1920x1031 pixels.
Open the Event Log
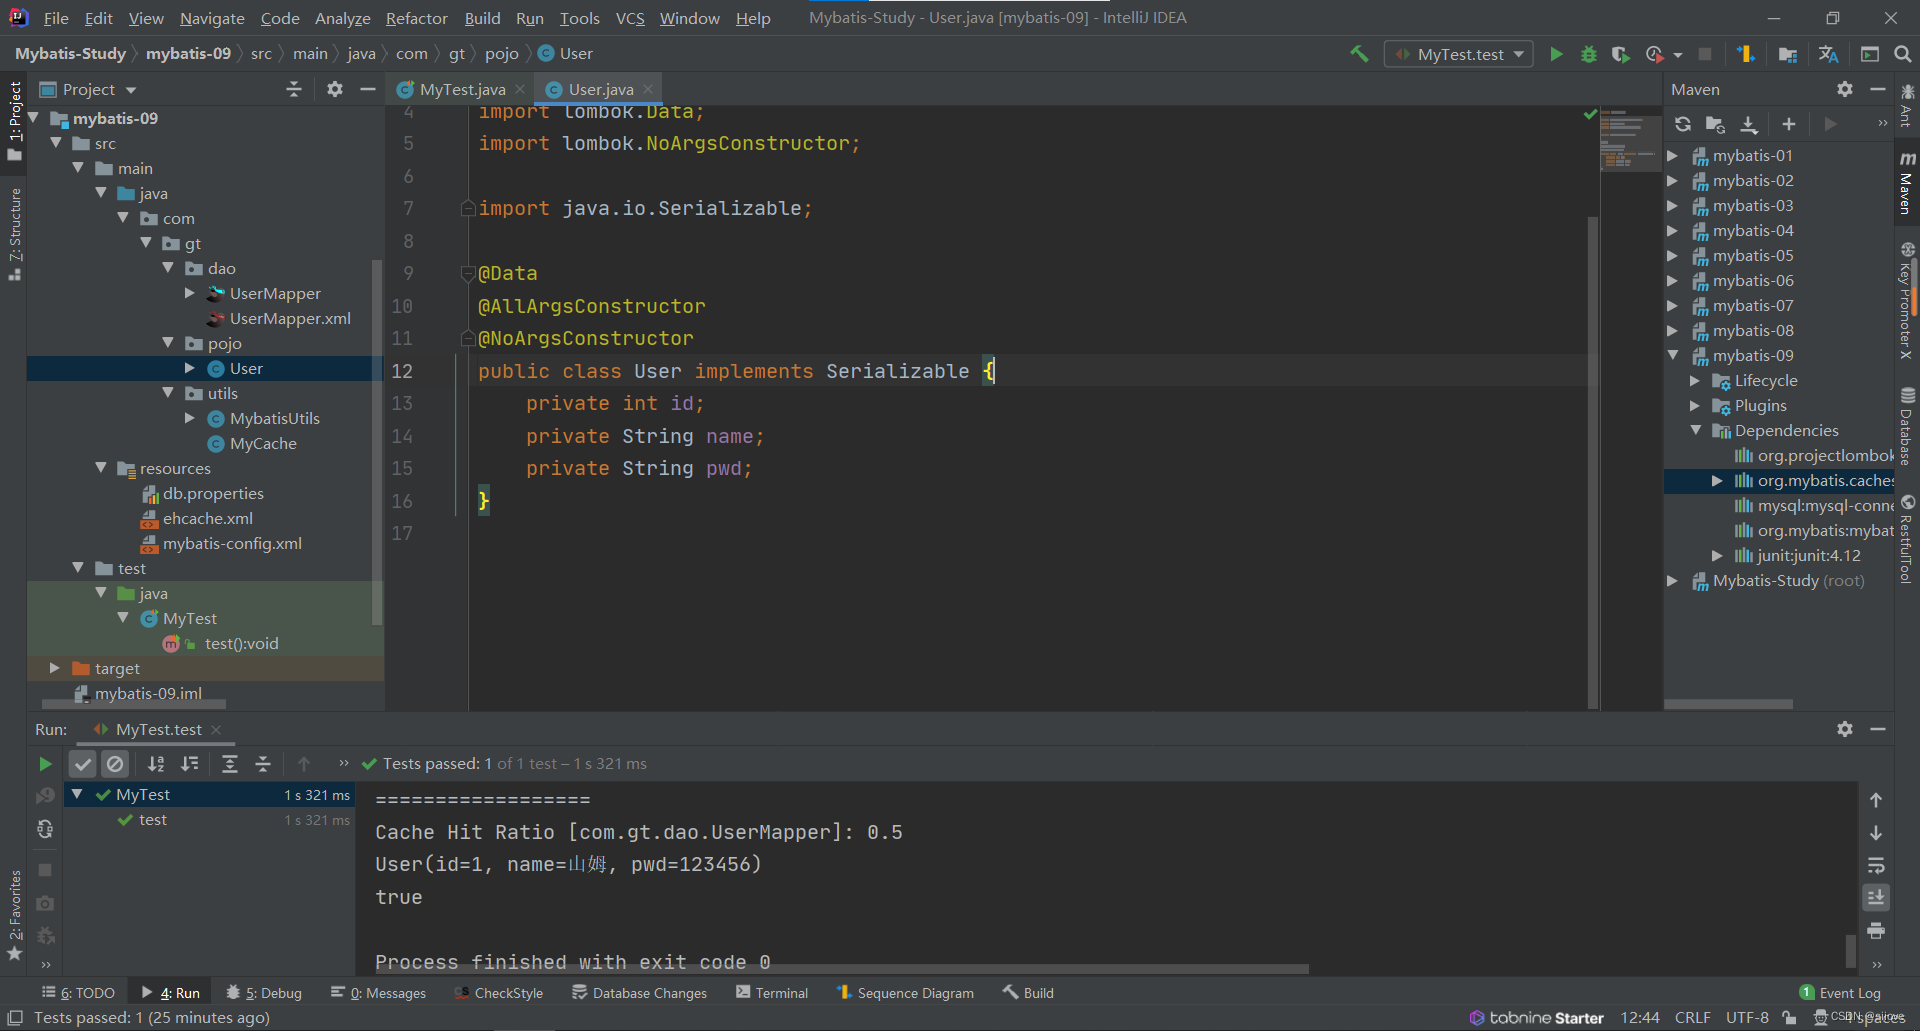coord(1840,993)
